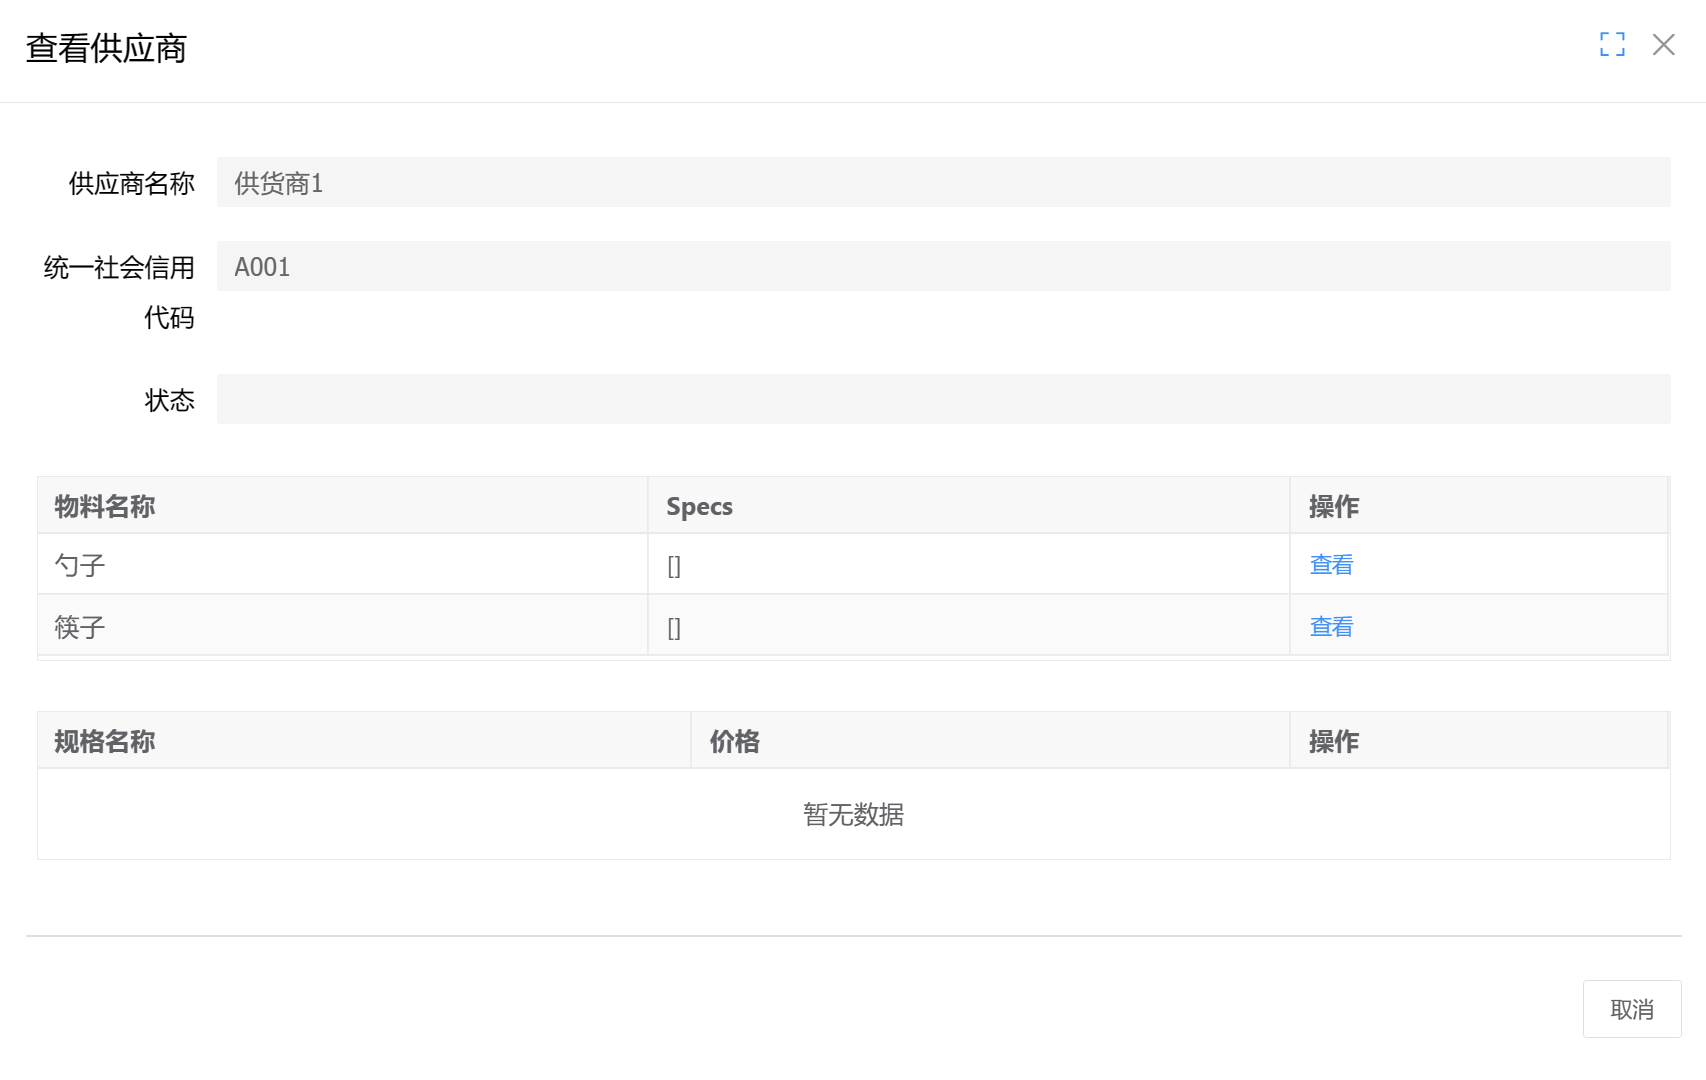The width and height of the screenshot is (1706, 1080).
Task: Click the 操作 header in materials table
Action: point(1334,506)
